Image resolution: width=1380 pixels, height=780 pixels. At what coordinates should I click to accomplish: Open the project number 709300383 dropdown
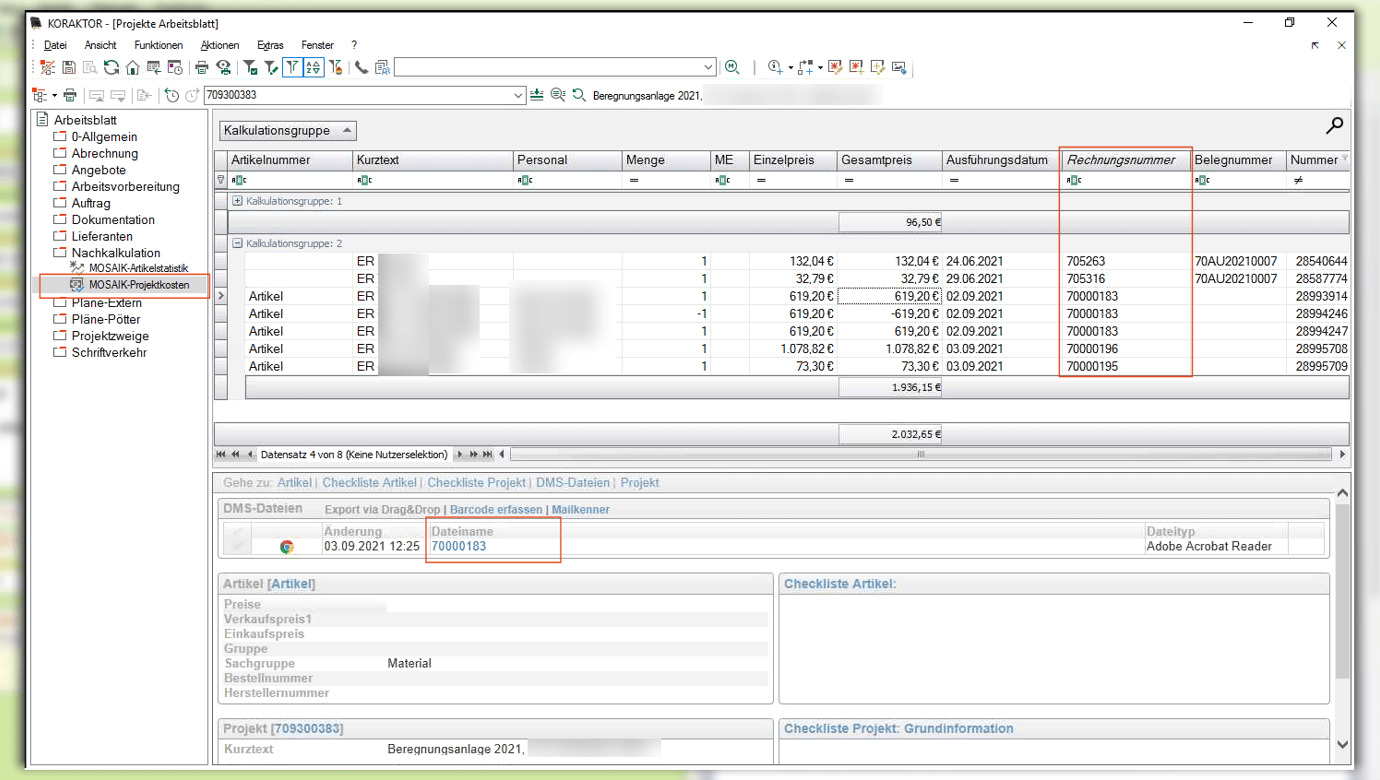tap(518, 96)
